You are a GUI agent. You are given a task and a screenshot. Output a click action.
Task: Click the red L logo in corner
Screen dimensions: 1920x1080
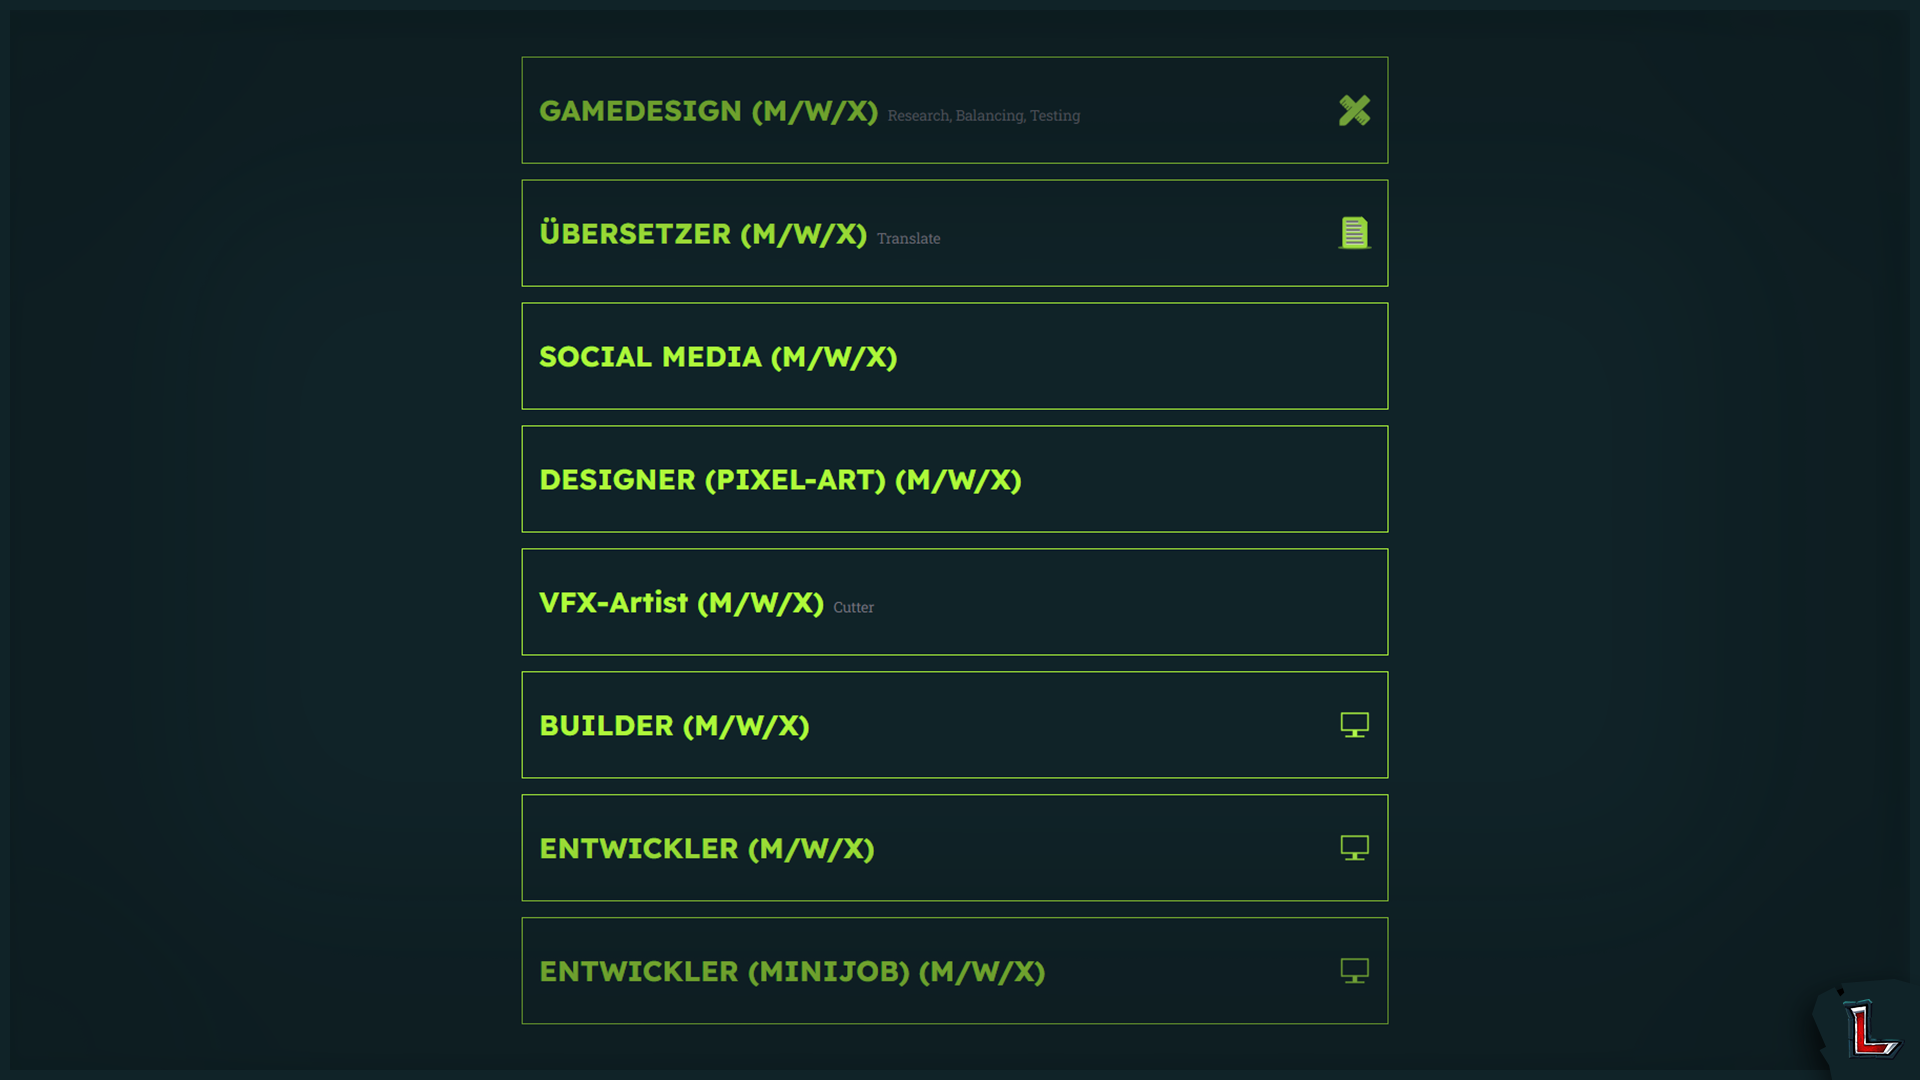pyautogui.click(x=1870, y=1030)
